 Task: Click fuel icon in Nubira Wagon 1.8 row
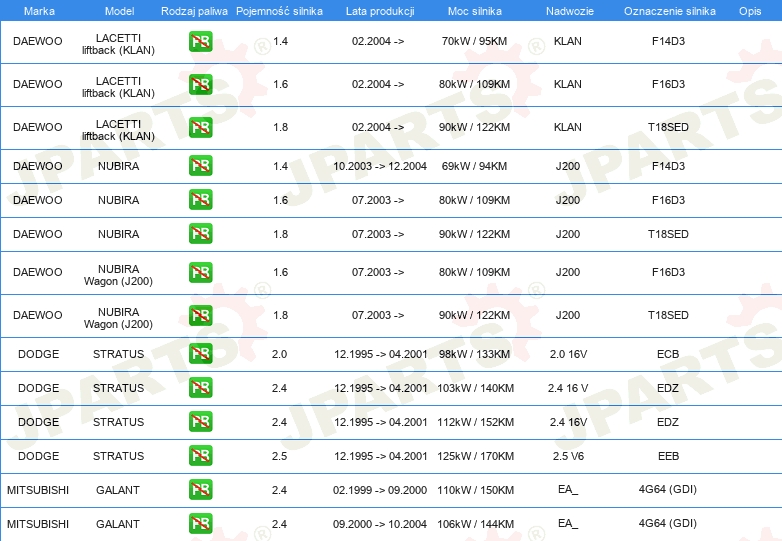pyautogui.click(x=200, y=315)
